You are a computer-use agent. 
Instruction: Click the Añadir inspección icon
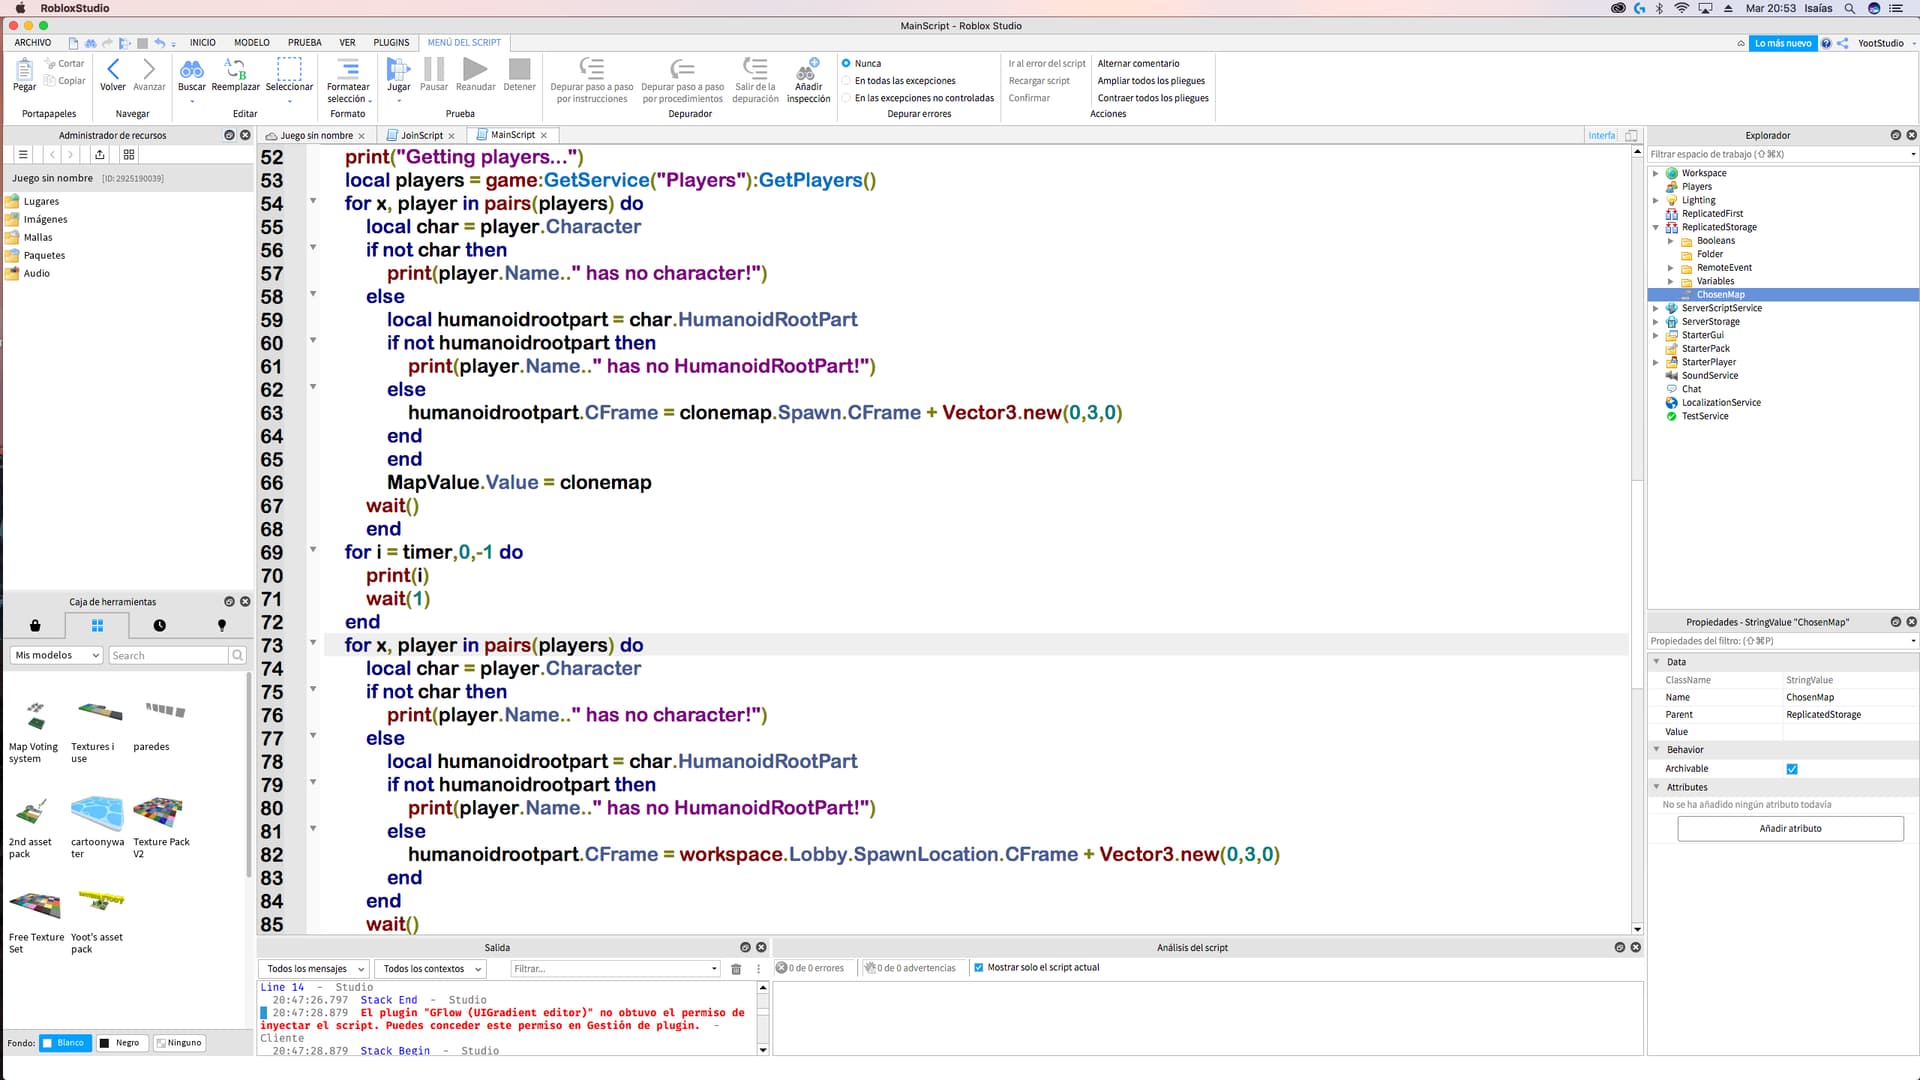(x=808, y=70)
